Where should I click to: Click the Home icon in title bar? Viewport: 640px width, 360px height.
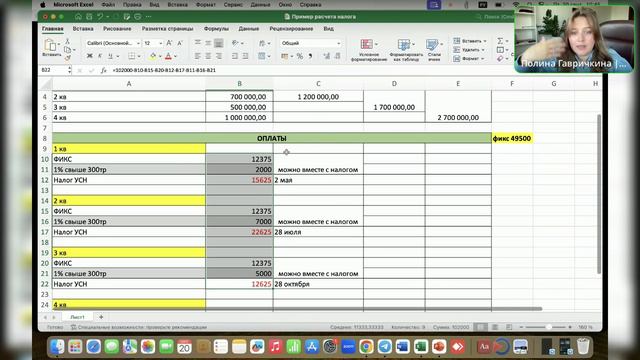click(78, 17)
